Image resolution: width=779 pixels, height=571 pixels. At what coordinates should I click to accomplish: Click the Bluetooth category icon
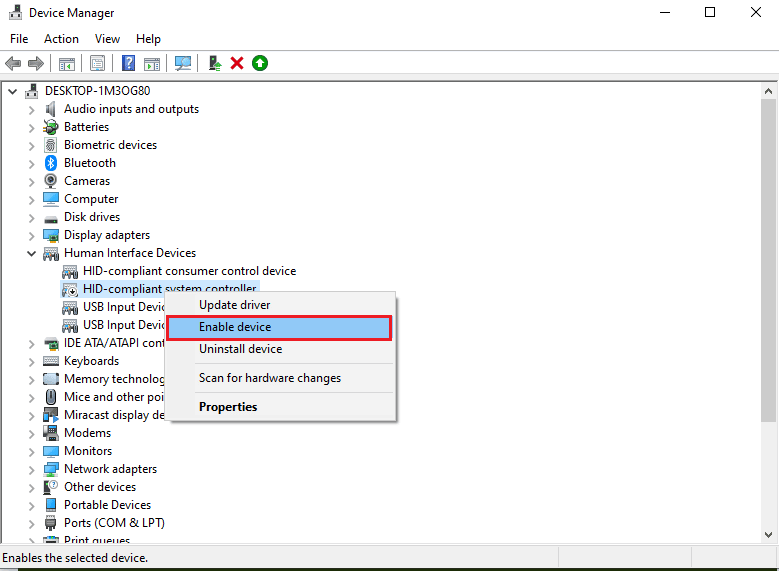51,163
